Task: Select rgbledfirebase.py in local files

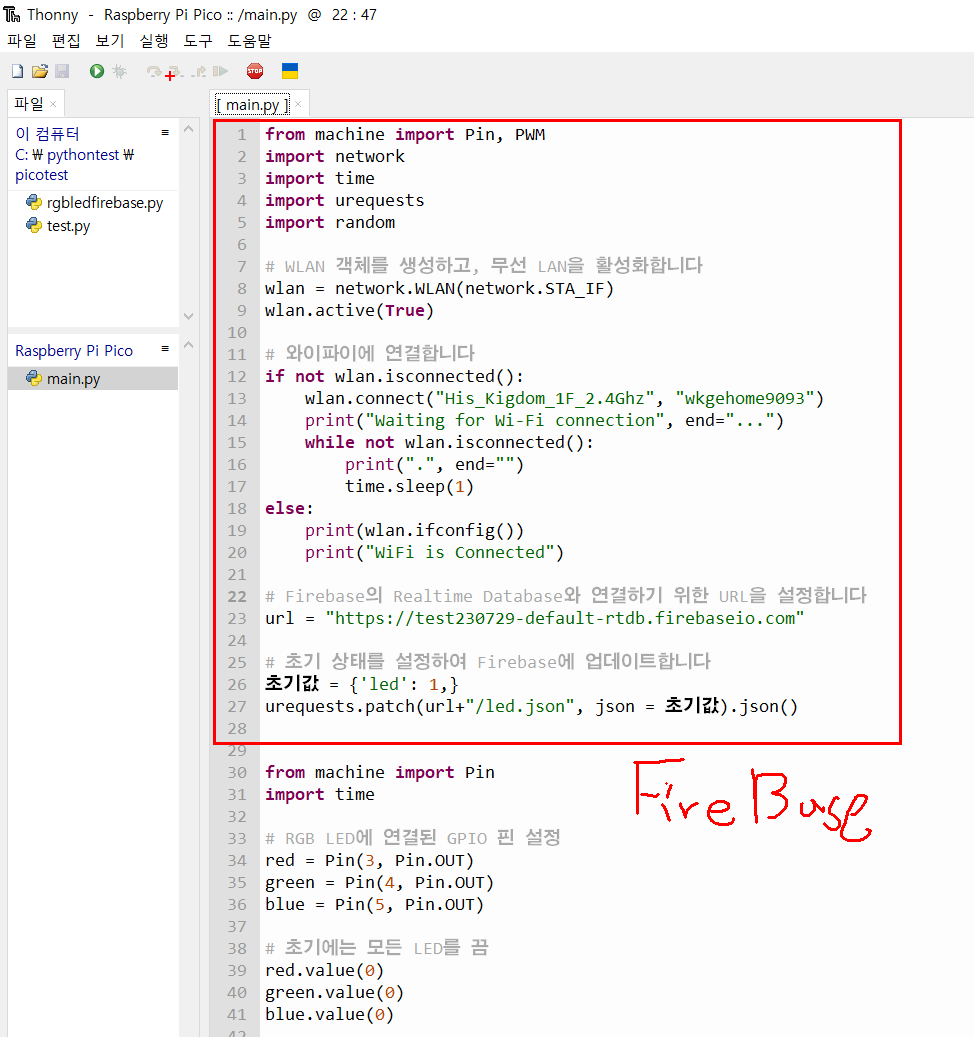Action: 104,203
